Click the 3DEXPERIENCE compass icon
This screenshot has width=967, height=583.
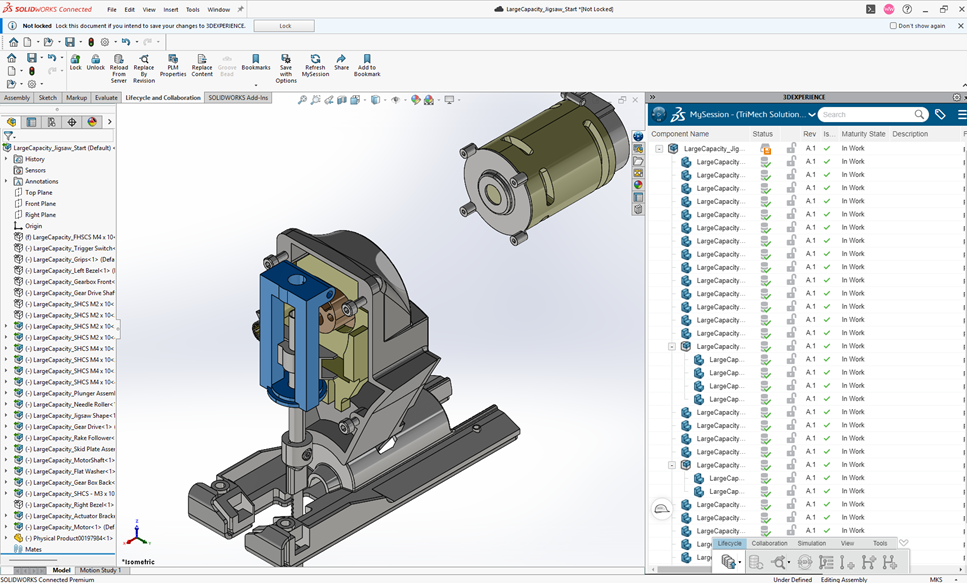click(x=659, y=114)
